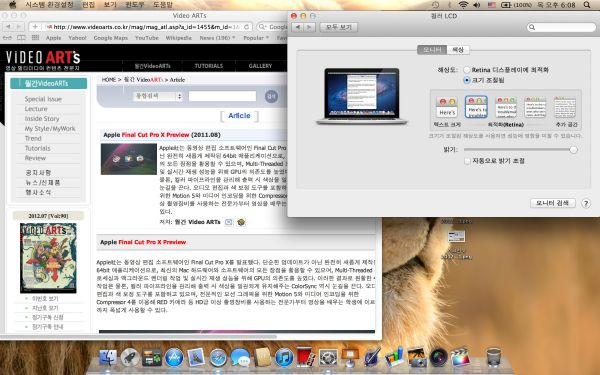Open the App Store dock icon
Viewport: 600px width, 375px height.
point(174,358)
